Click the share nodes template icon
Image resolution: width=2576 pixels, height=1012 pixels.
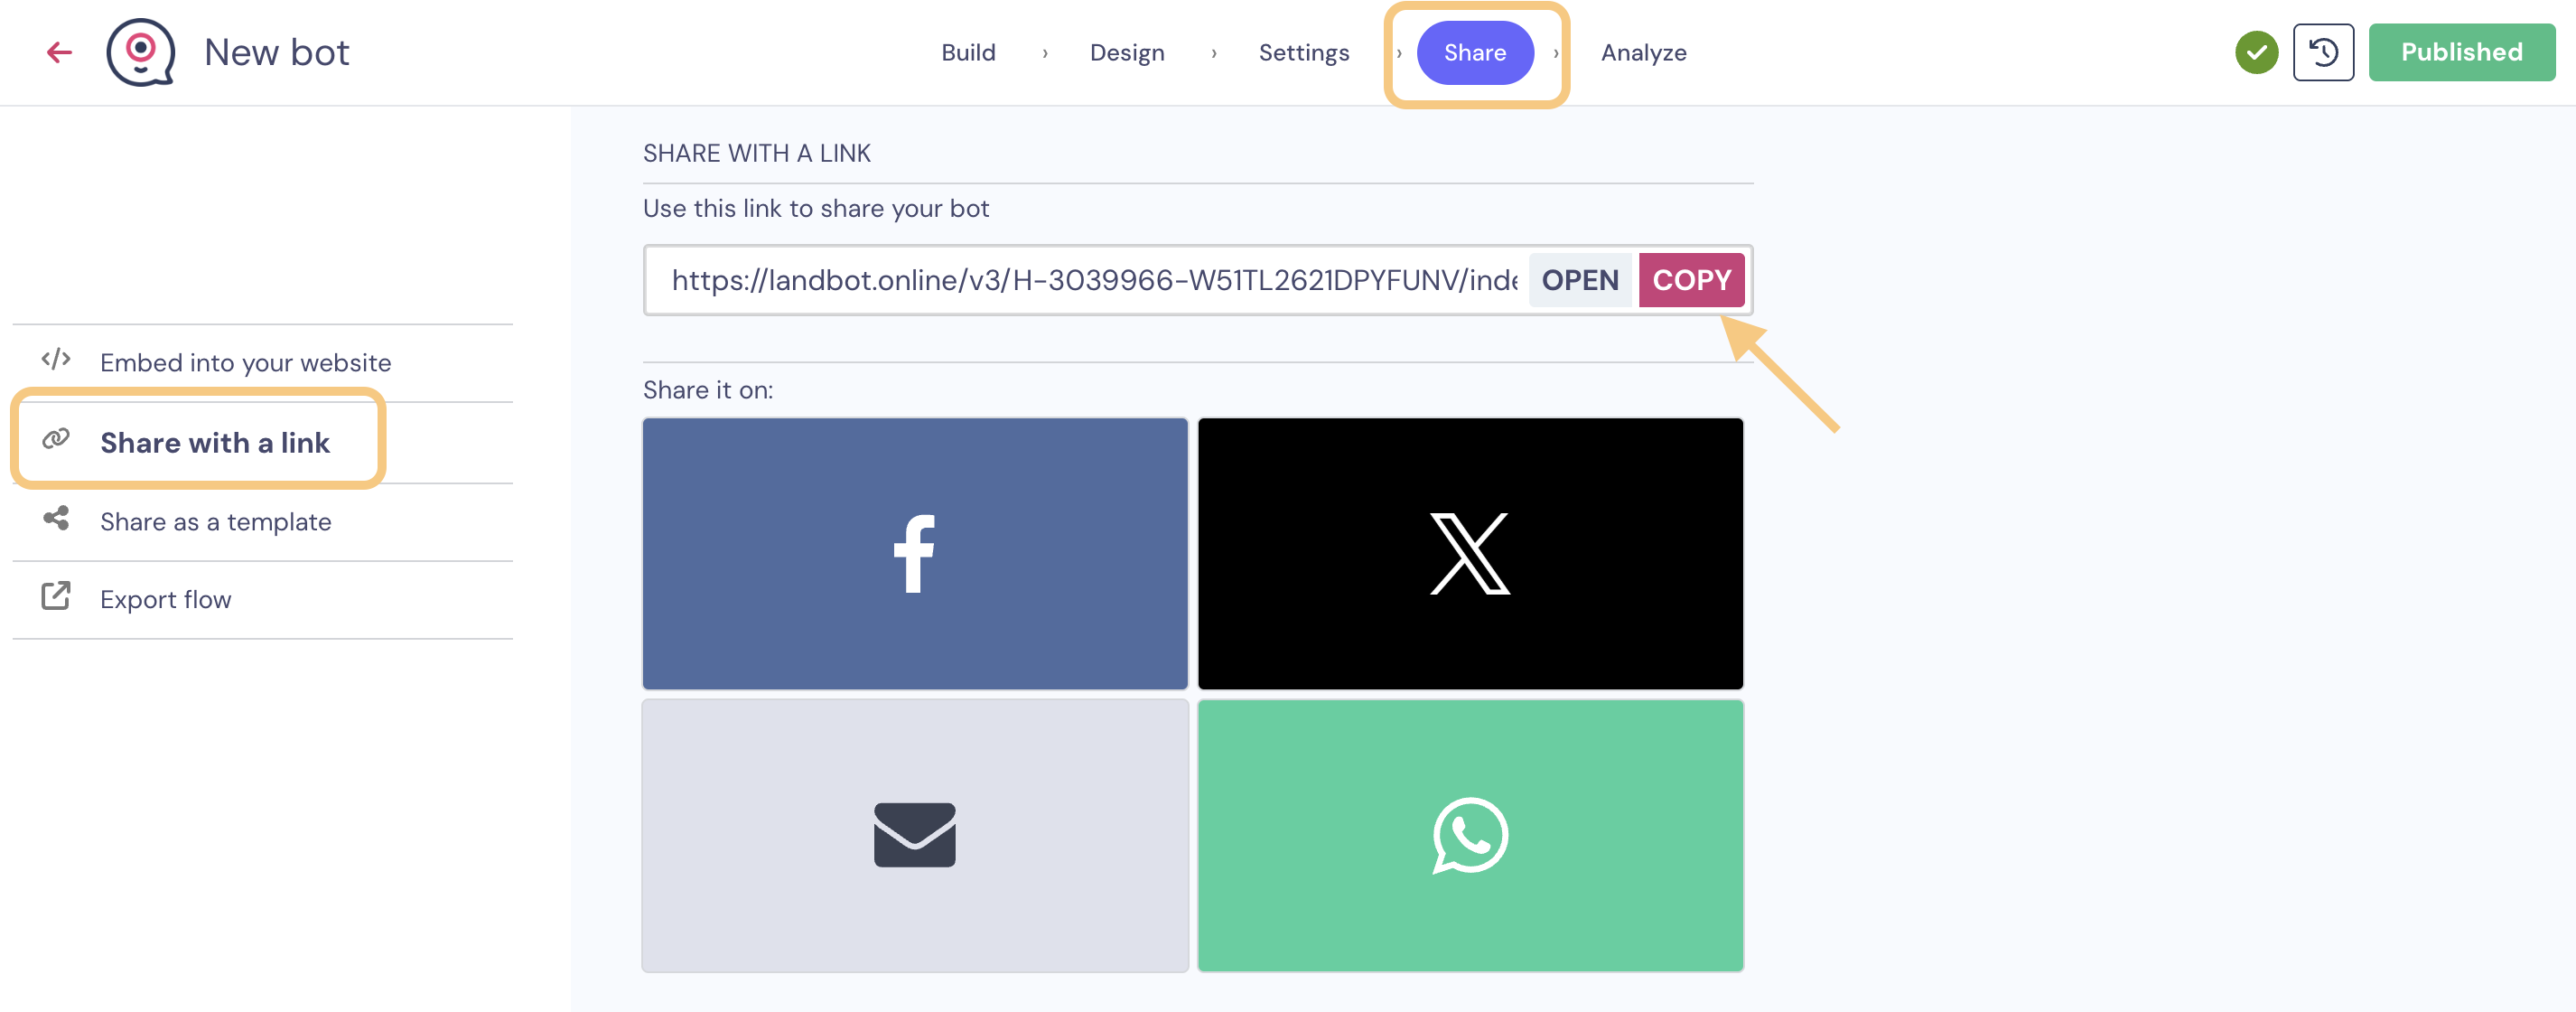pos(56,518)
